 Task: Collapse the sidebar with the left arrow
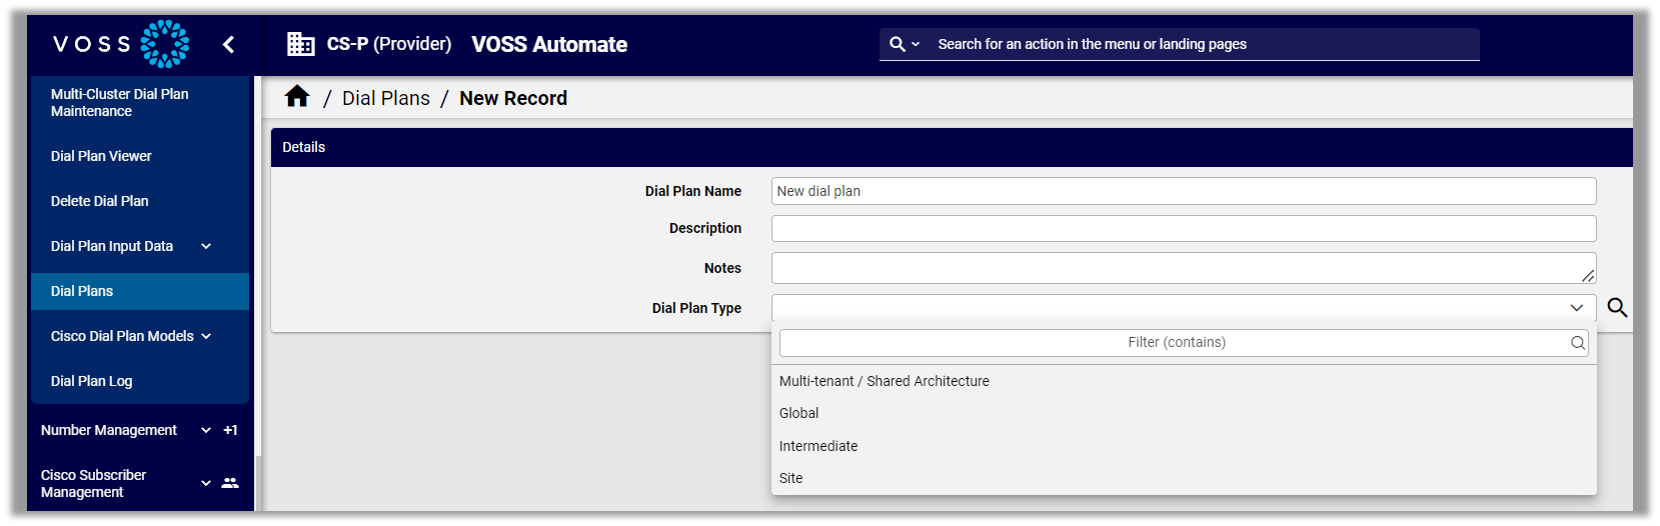click(228, 44)
